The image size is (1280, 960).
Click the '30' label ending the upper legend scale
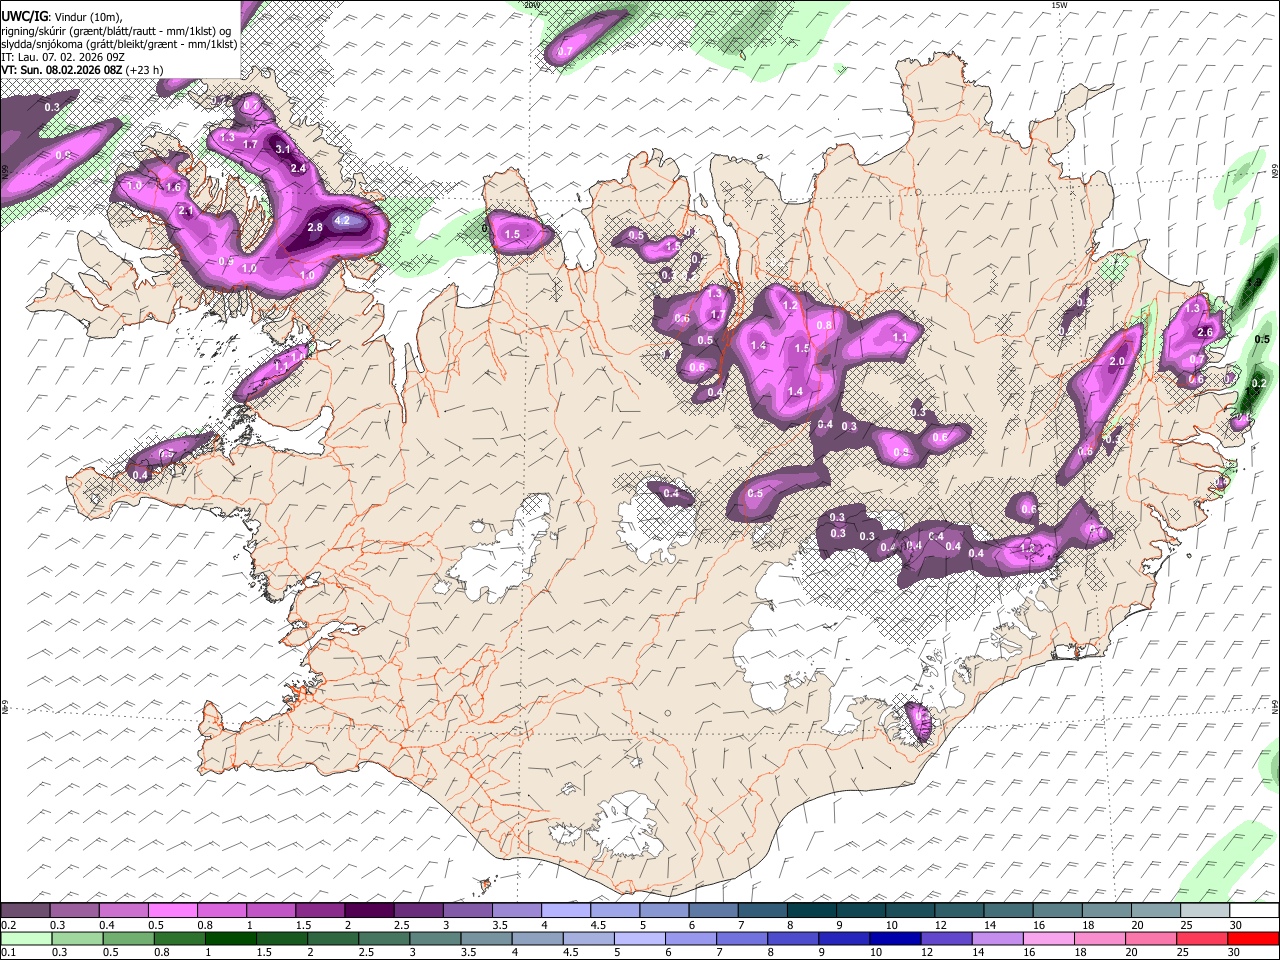tap(1236, 925)
